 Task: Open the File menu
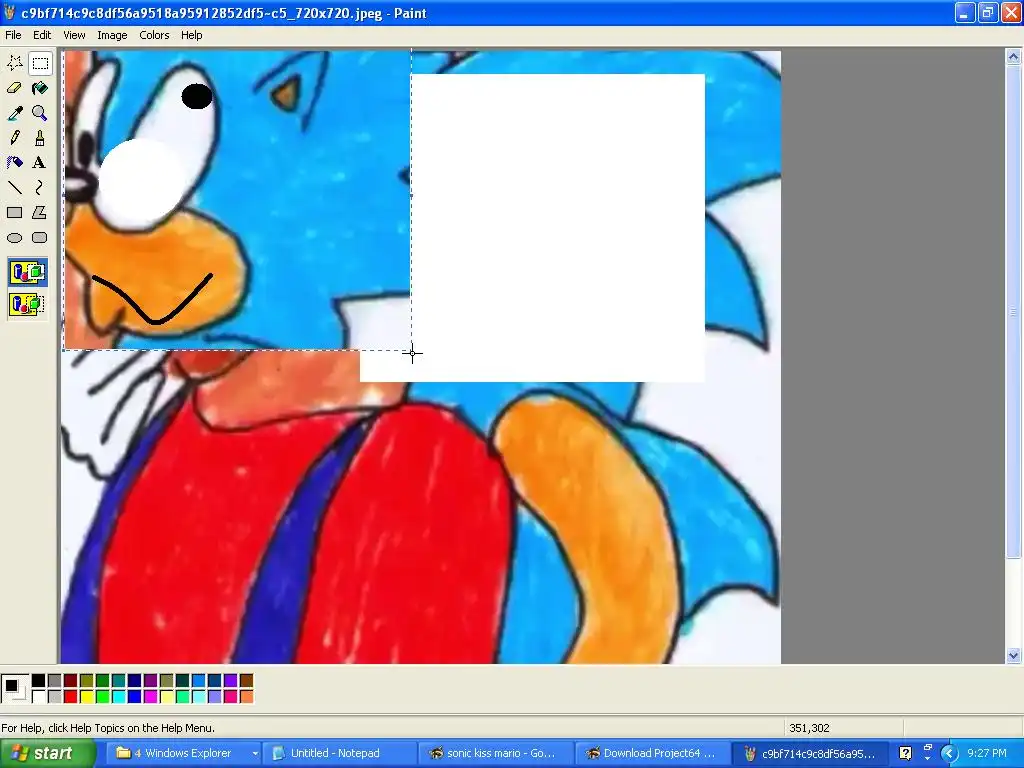[x=13, y=35]
